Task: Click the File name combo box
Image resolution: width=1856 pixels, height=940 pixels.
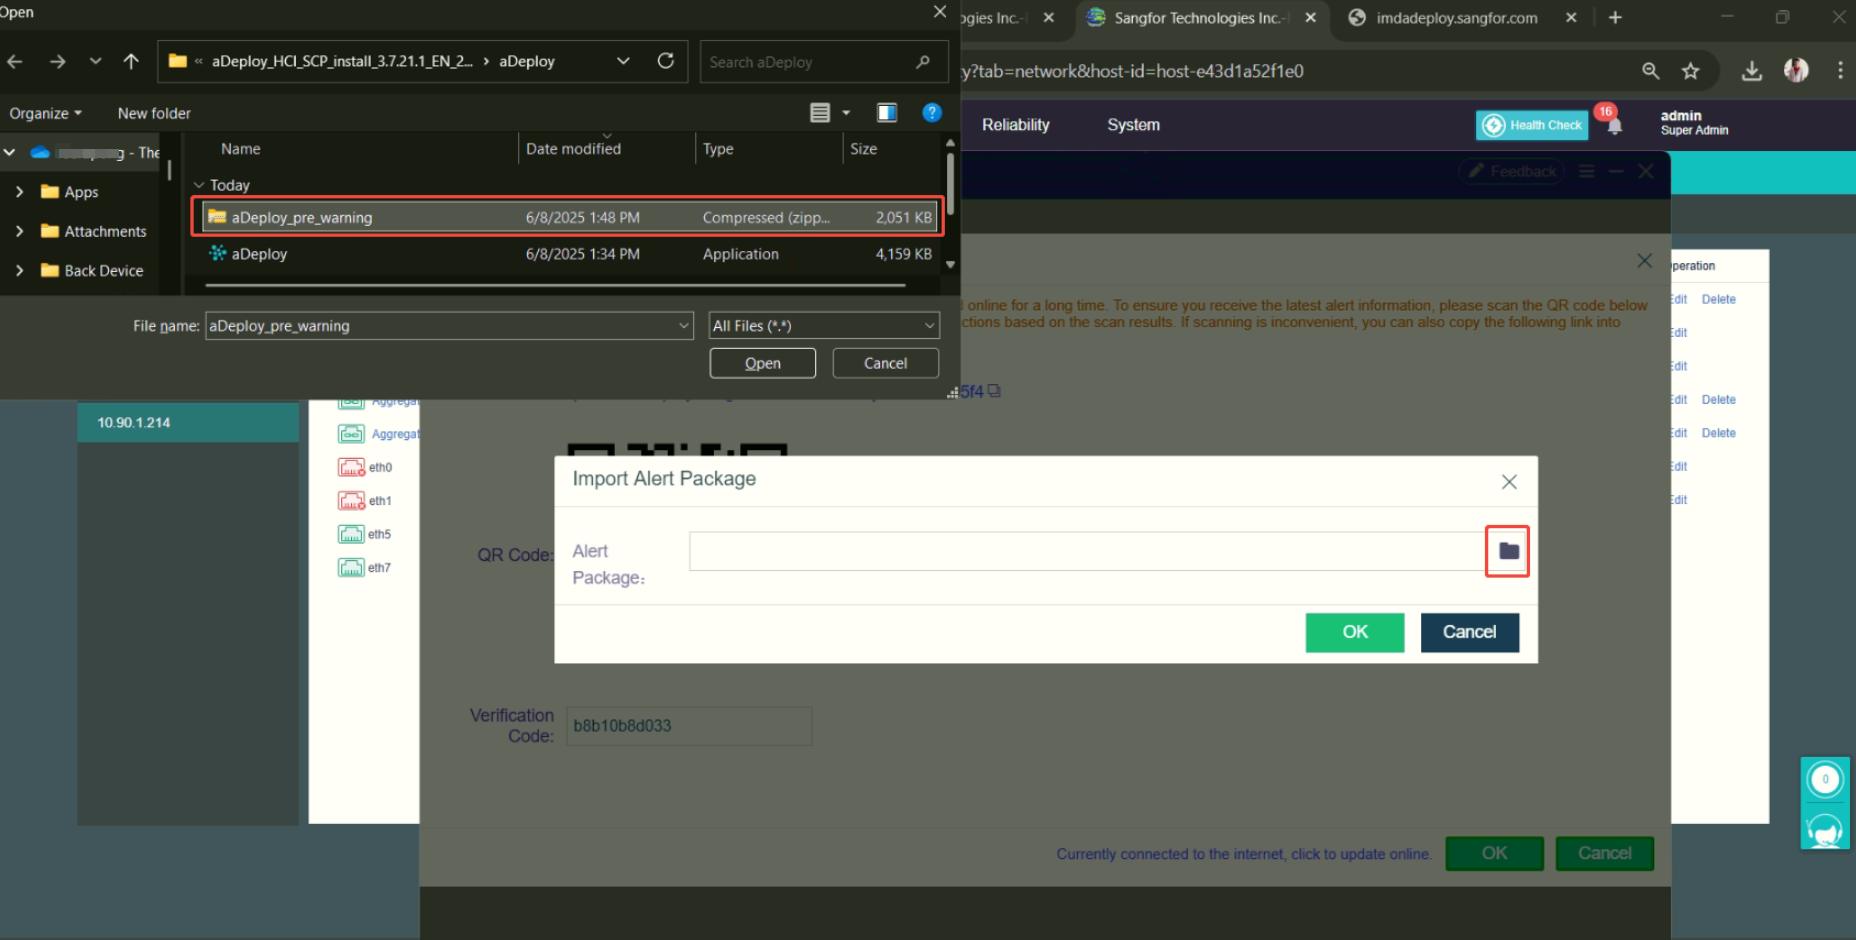Action: click(x=449, y=326)
